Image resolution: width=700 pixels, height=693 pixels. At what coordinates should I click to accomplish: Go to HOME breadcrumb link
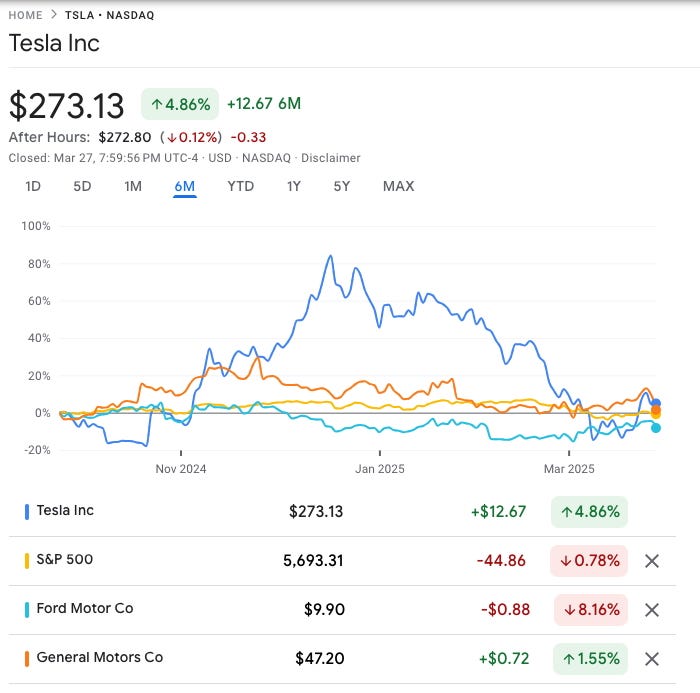(x=25, y=15)
